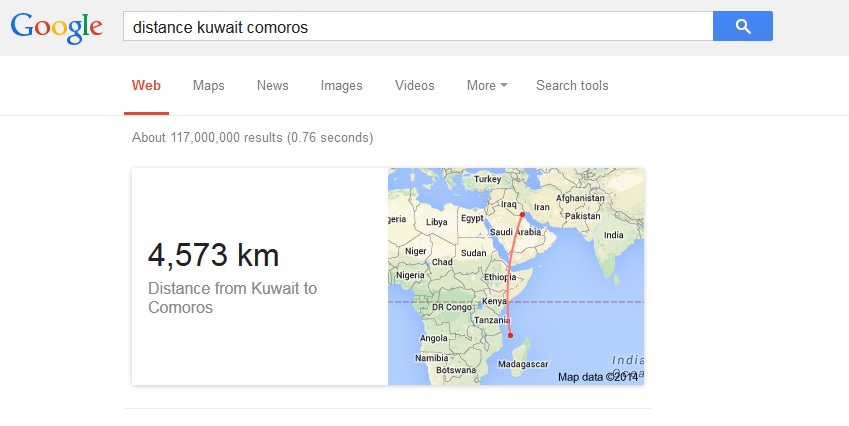Click the Map data ©2014 attribution
Image resolution: width=849 pixels, height=426 pixels.
(598, 377)
